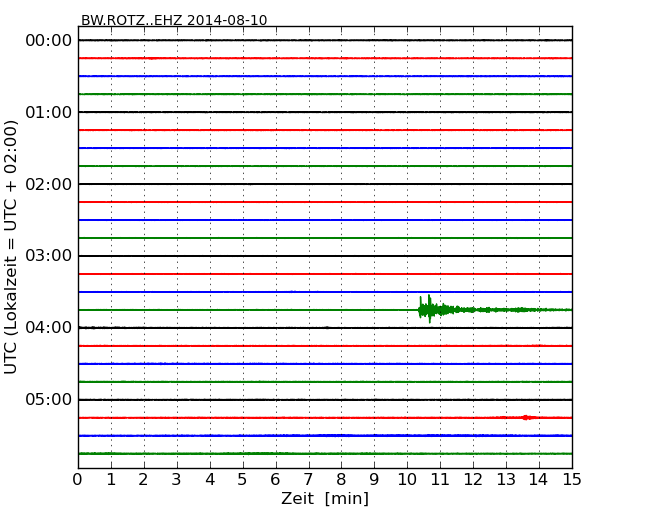Click the black trace at 00:00
The height and width of the screenshot is (520, 650).
click(325, 40)
